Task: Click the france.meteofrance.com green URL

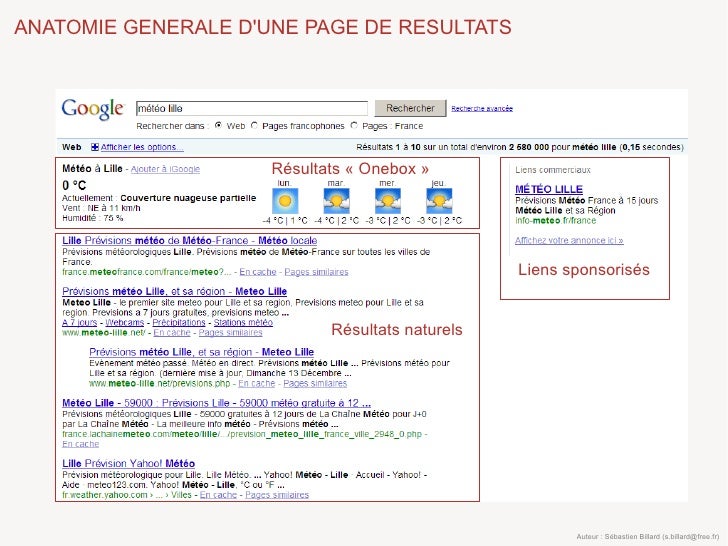Action: pyautogui.click(x=146, y=272)
